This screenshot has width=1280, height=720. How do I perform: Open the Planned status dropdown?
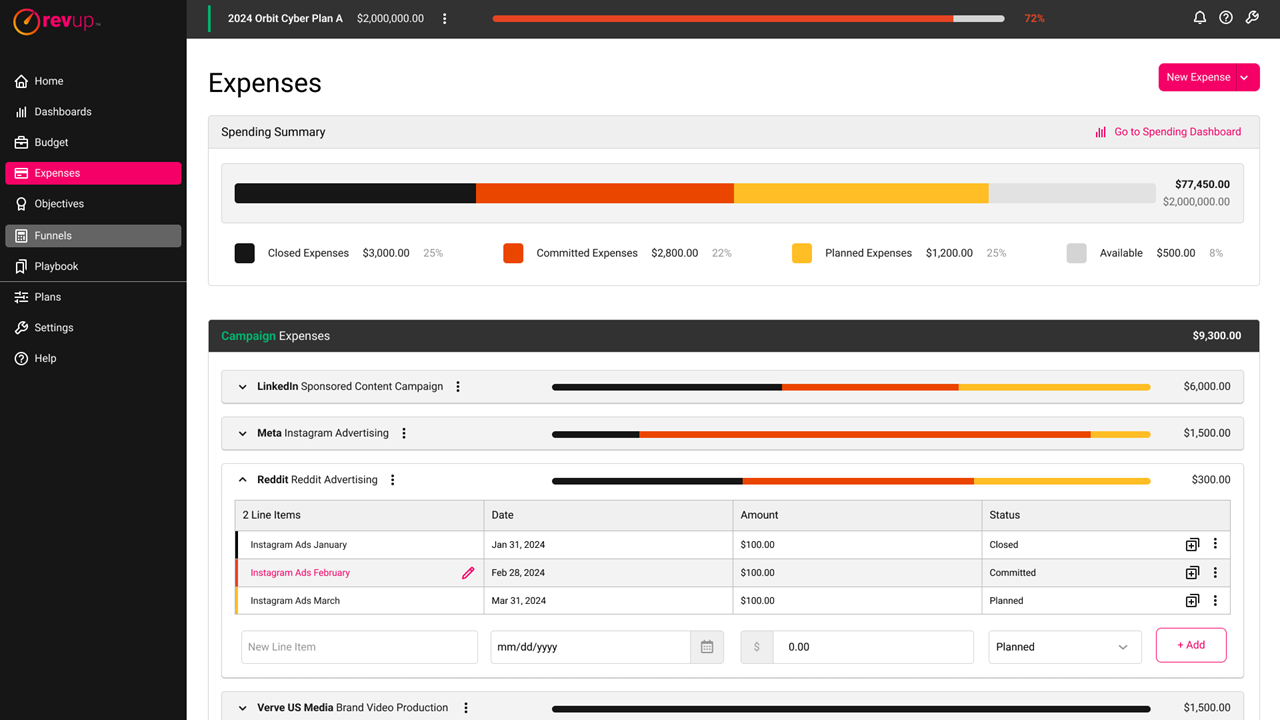1064,647
